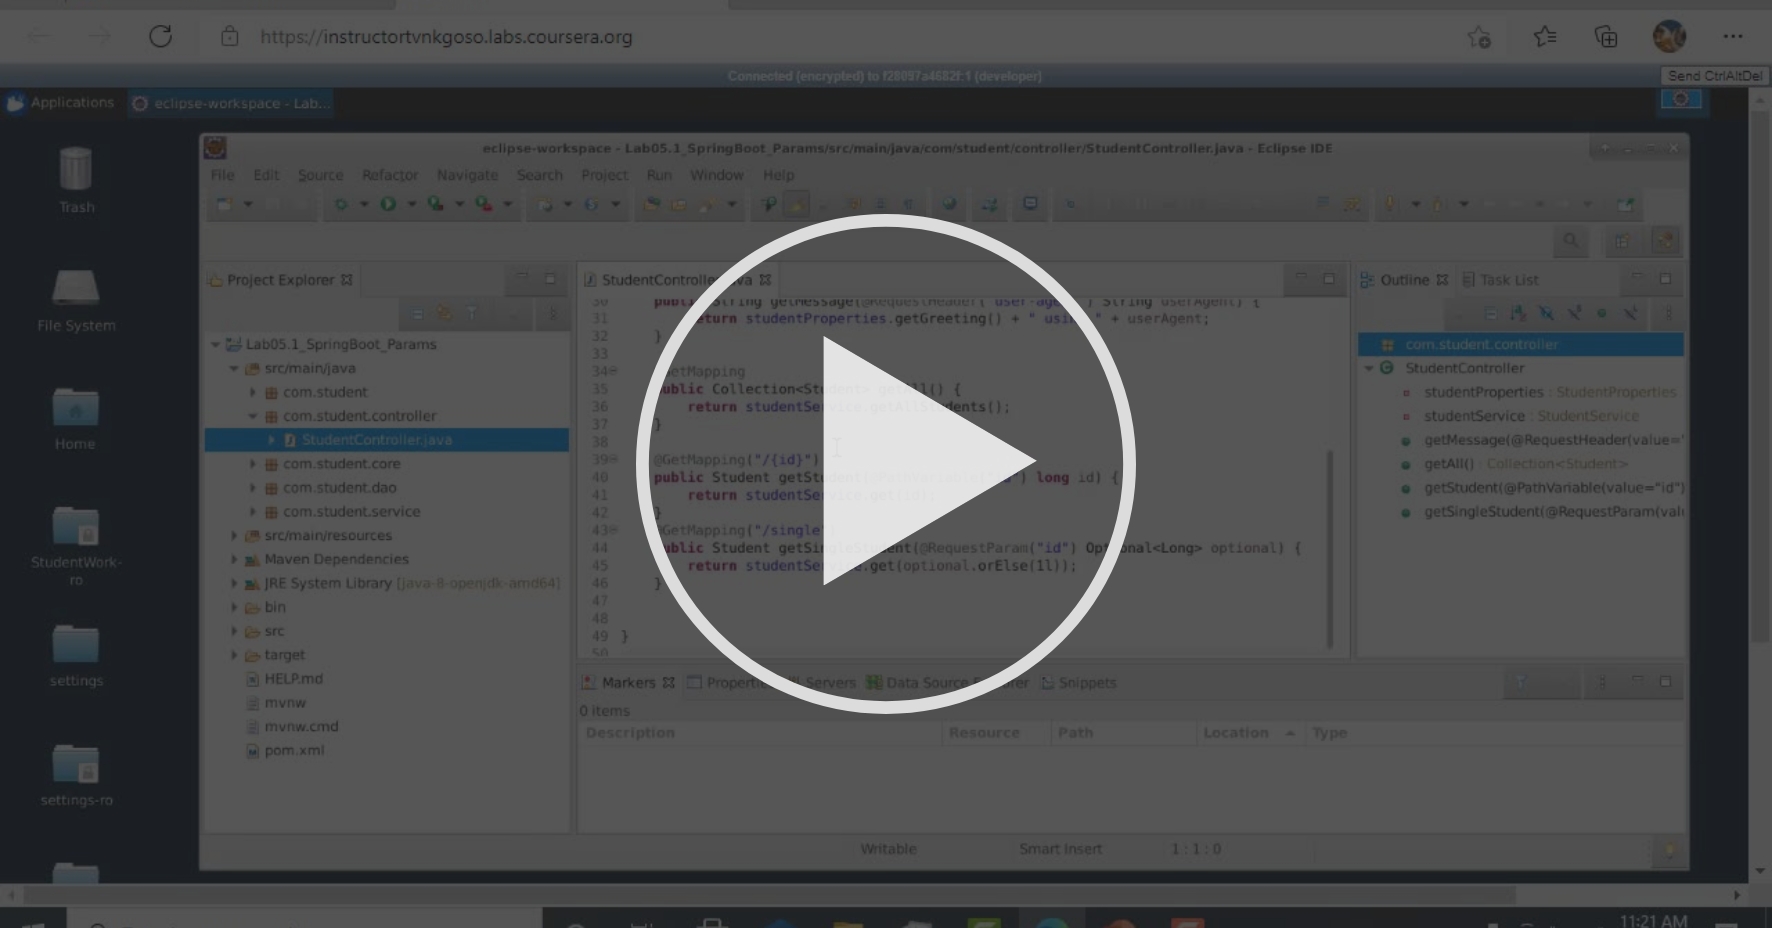Toggle Mark Occurrences in the toolbar

(797, 204)
